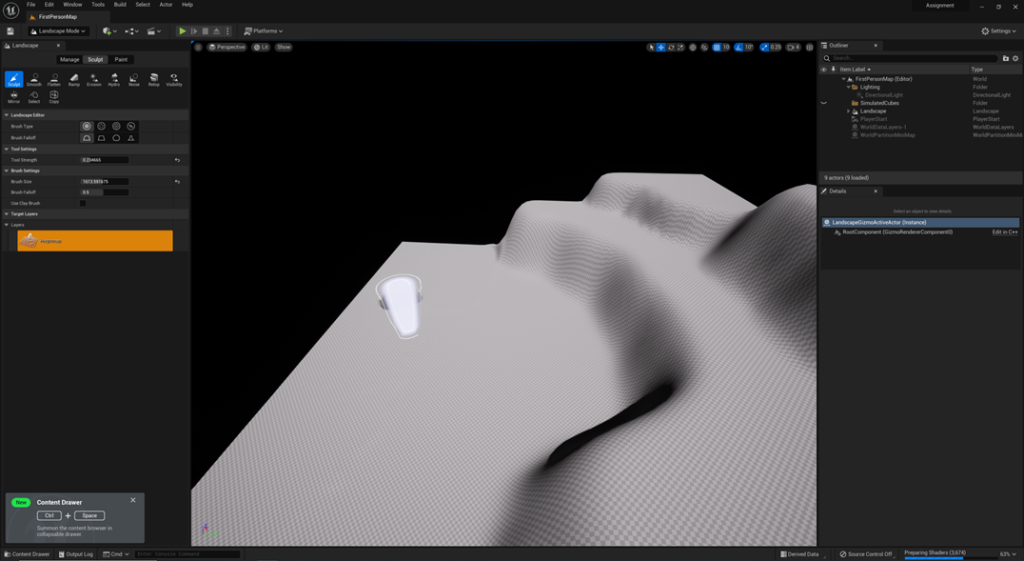Toggle grid snapping in viewport toolbar

click(x=717, y=47)
